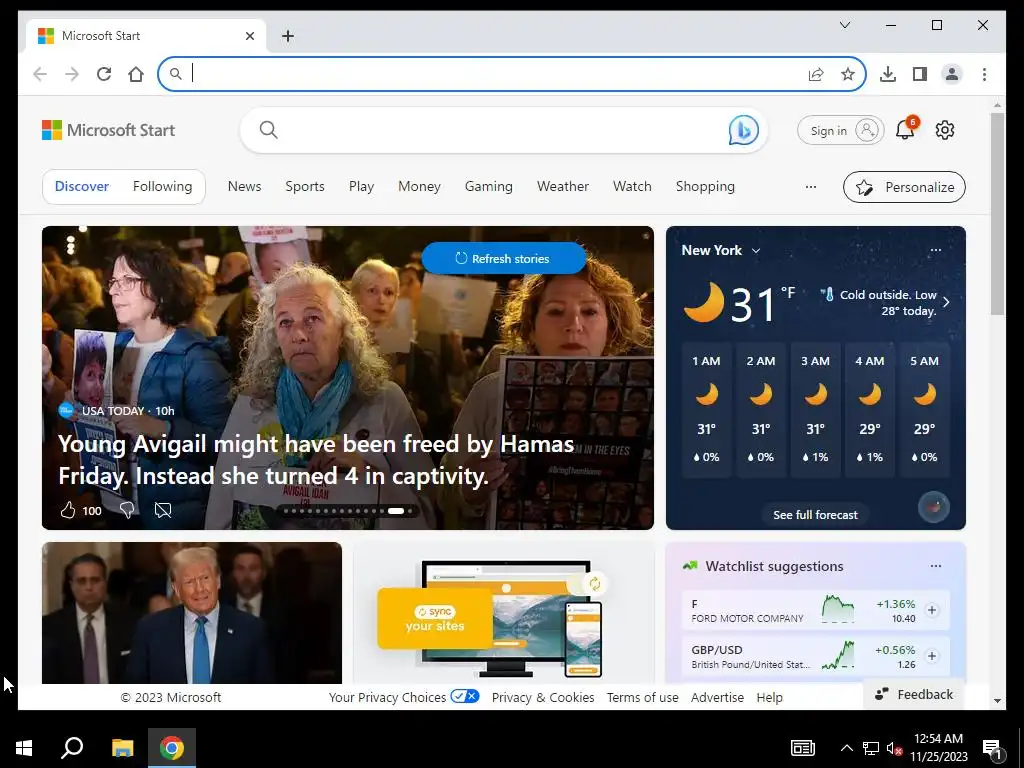Viewport: 1024px width, 768px height.
Task: Open Windows taskbar search
Action: pos(72,748)
